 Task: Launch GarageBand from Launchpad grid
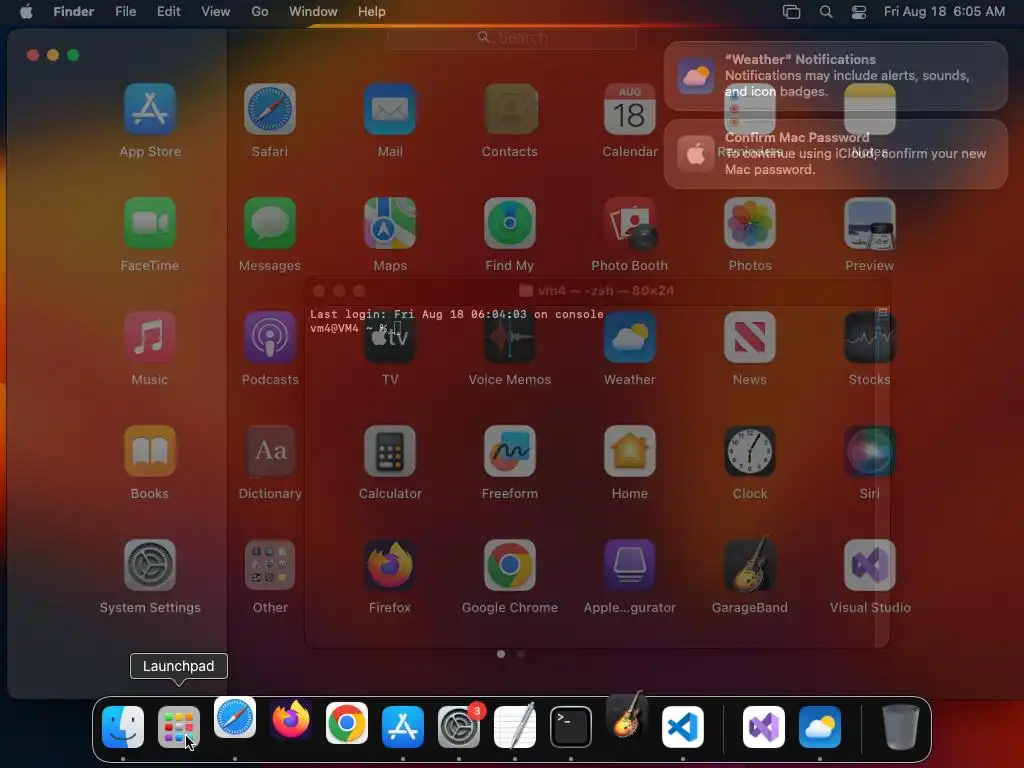tap(750, 565)
